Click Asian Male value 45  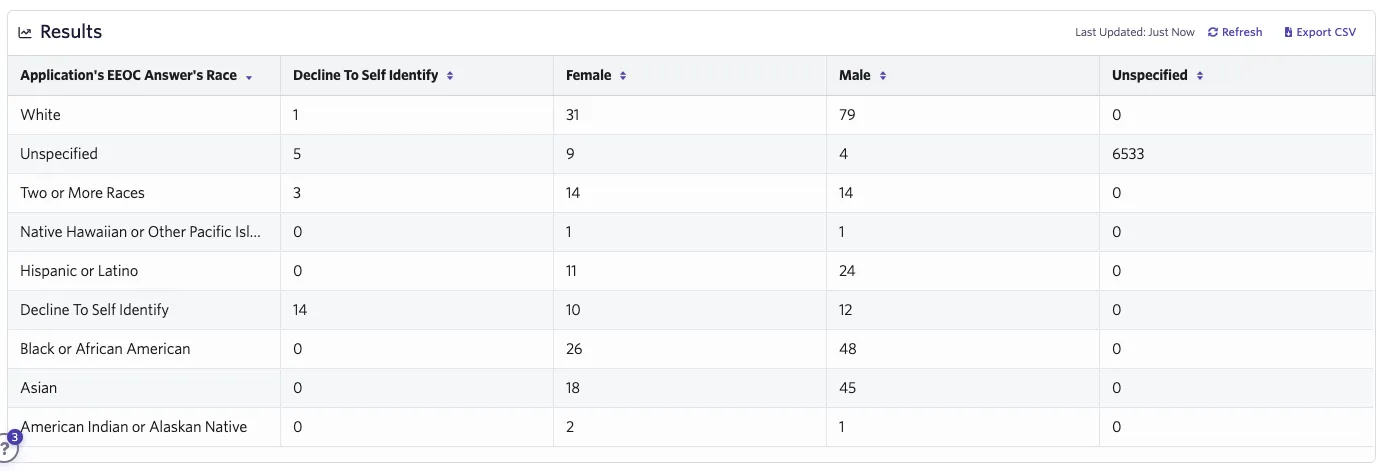[x=847, y=388]
